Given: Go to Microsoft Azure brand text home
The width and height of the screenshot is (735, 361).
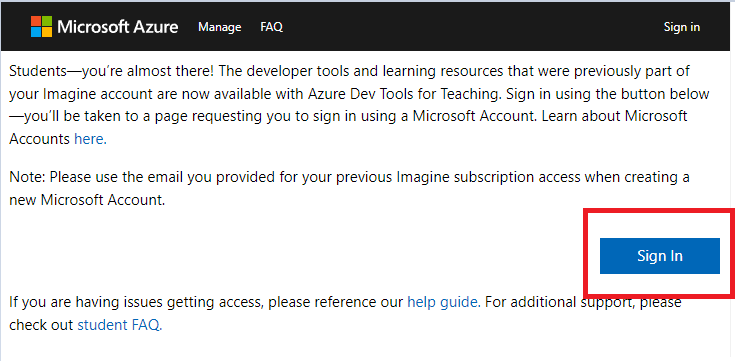Looking at the screenshot, I should (x=118, y=27).
